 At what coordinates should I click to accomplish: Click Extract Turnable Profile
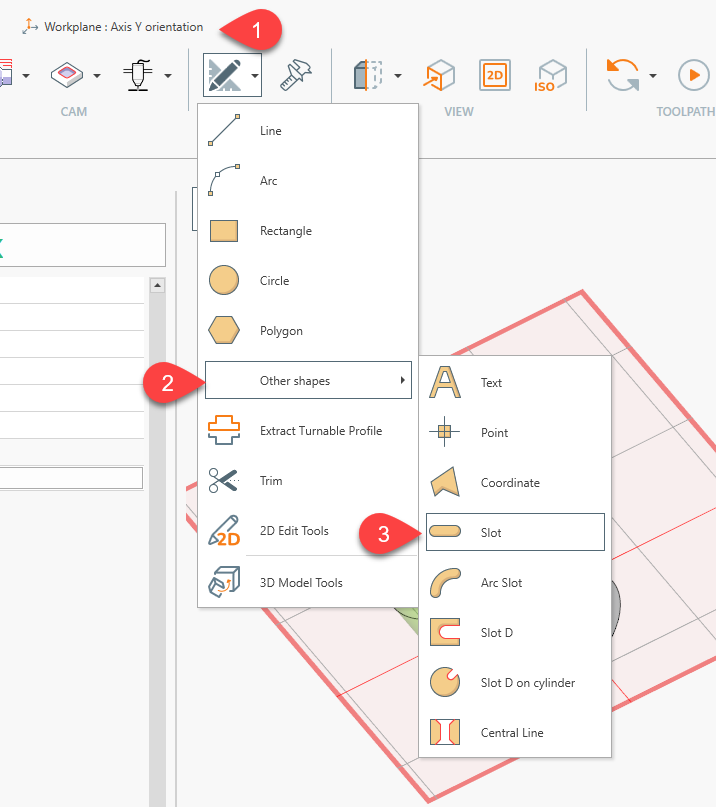pyautogui.click(x=320, y=431)
